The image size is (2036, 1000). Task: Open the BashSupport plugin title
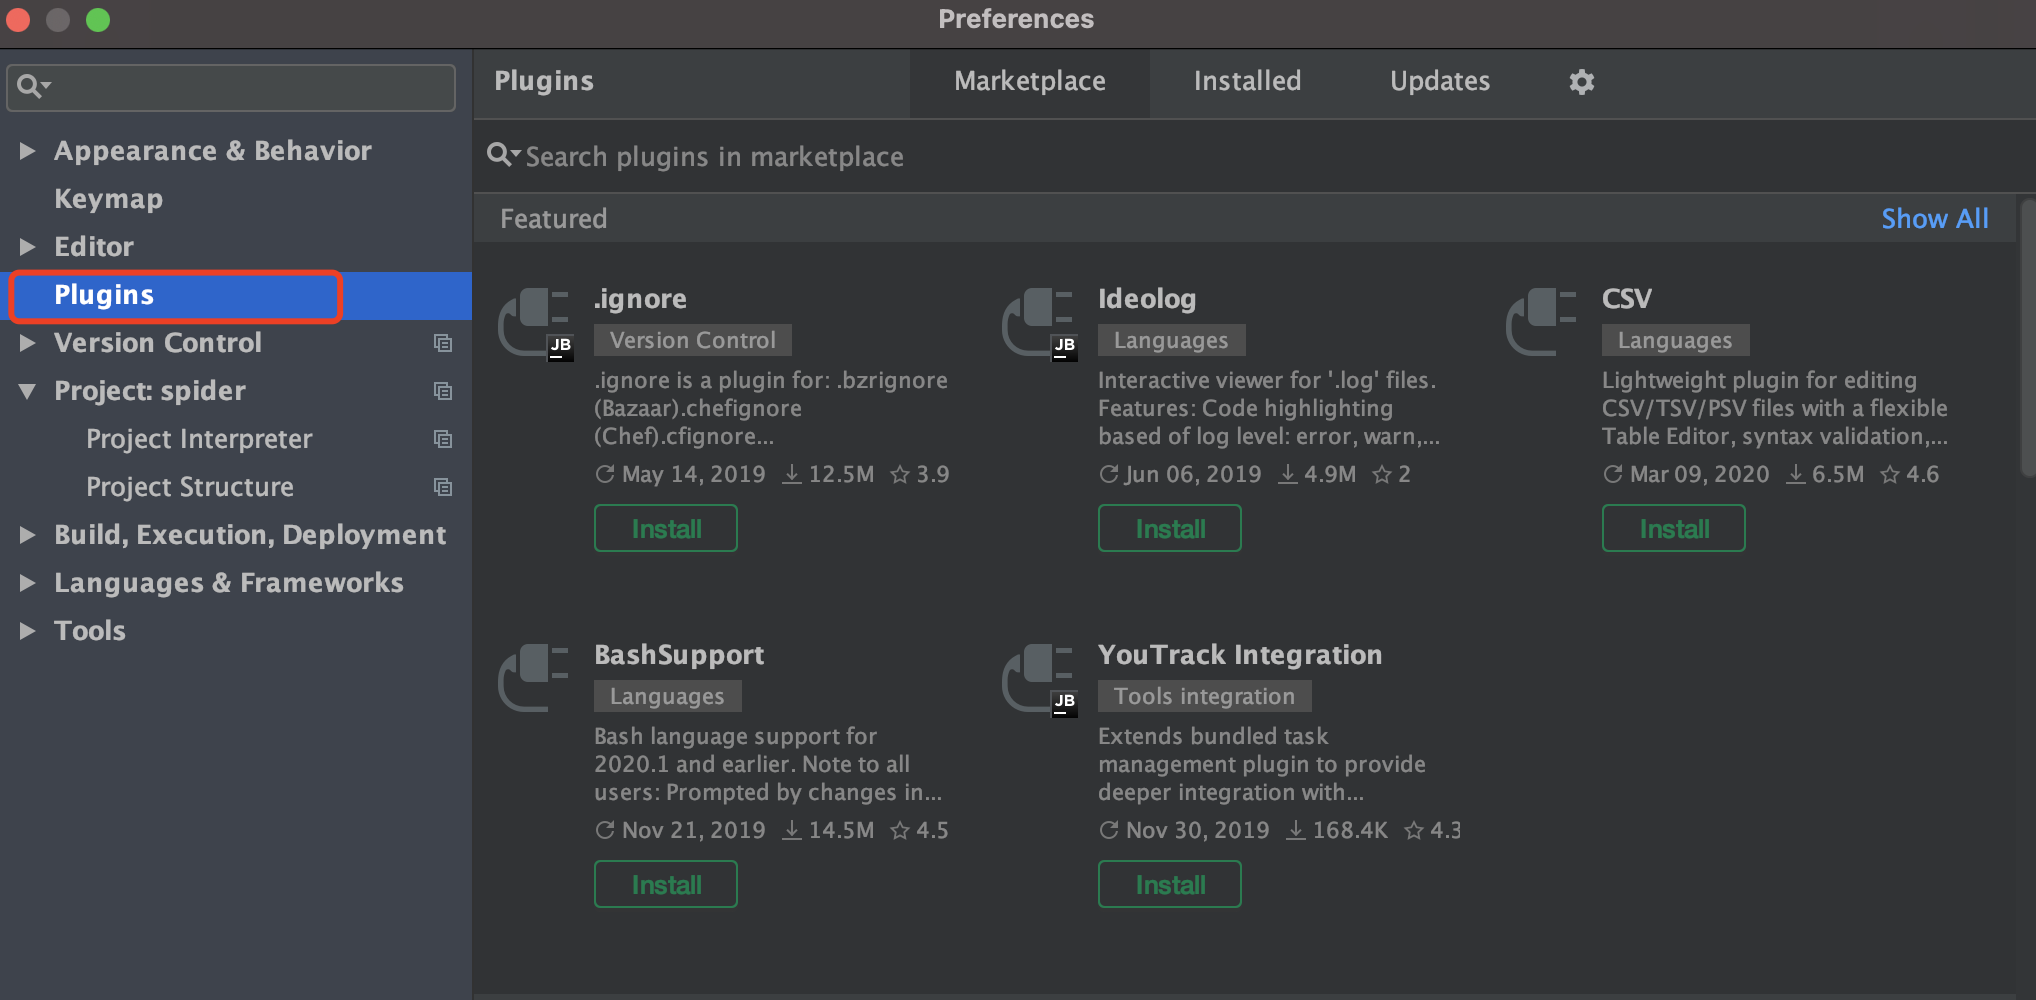coord(679,655)
